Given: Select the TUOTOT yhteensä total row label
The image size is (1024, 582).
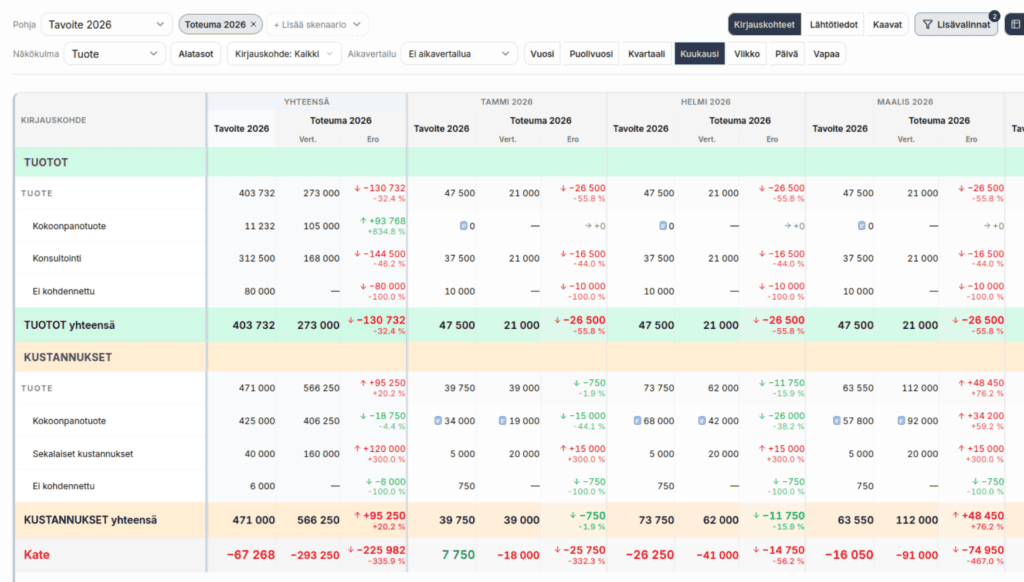Looking at the screenshot, I should [69, 325].
